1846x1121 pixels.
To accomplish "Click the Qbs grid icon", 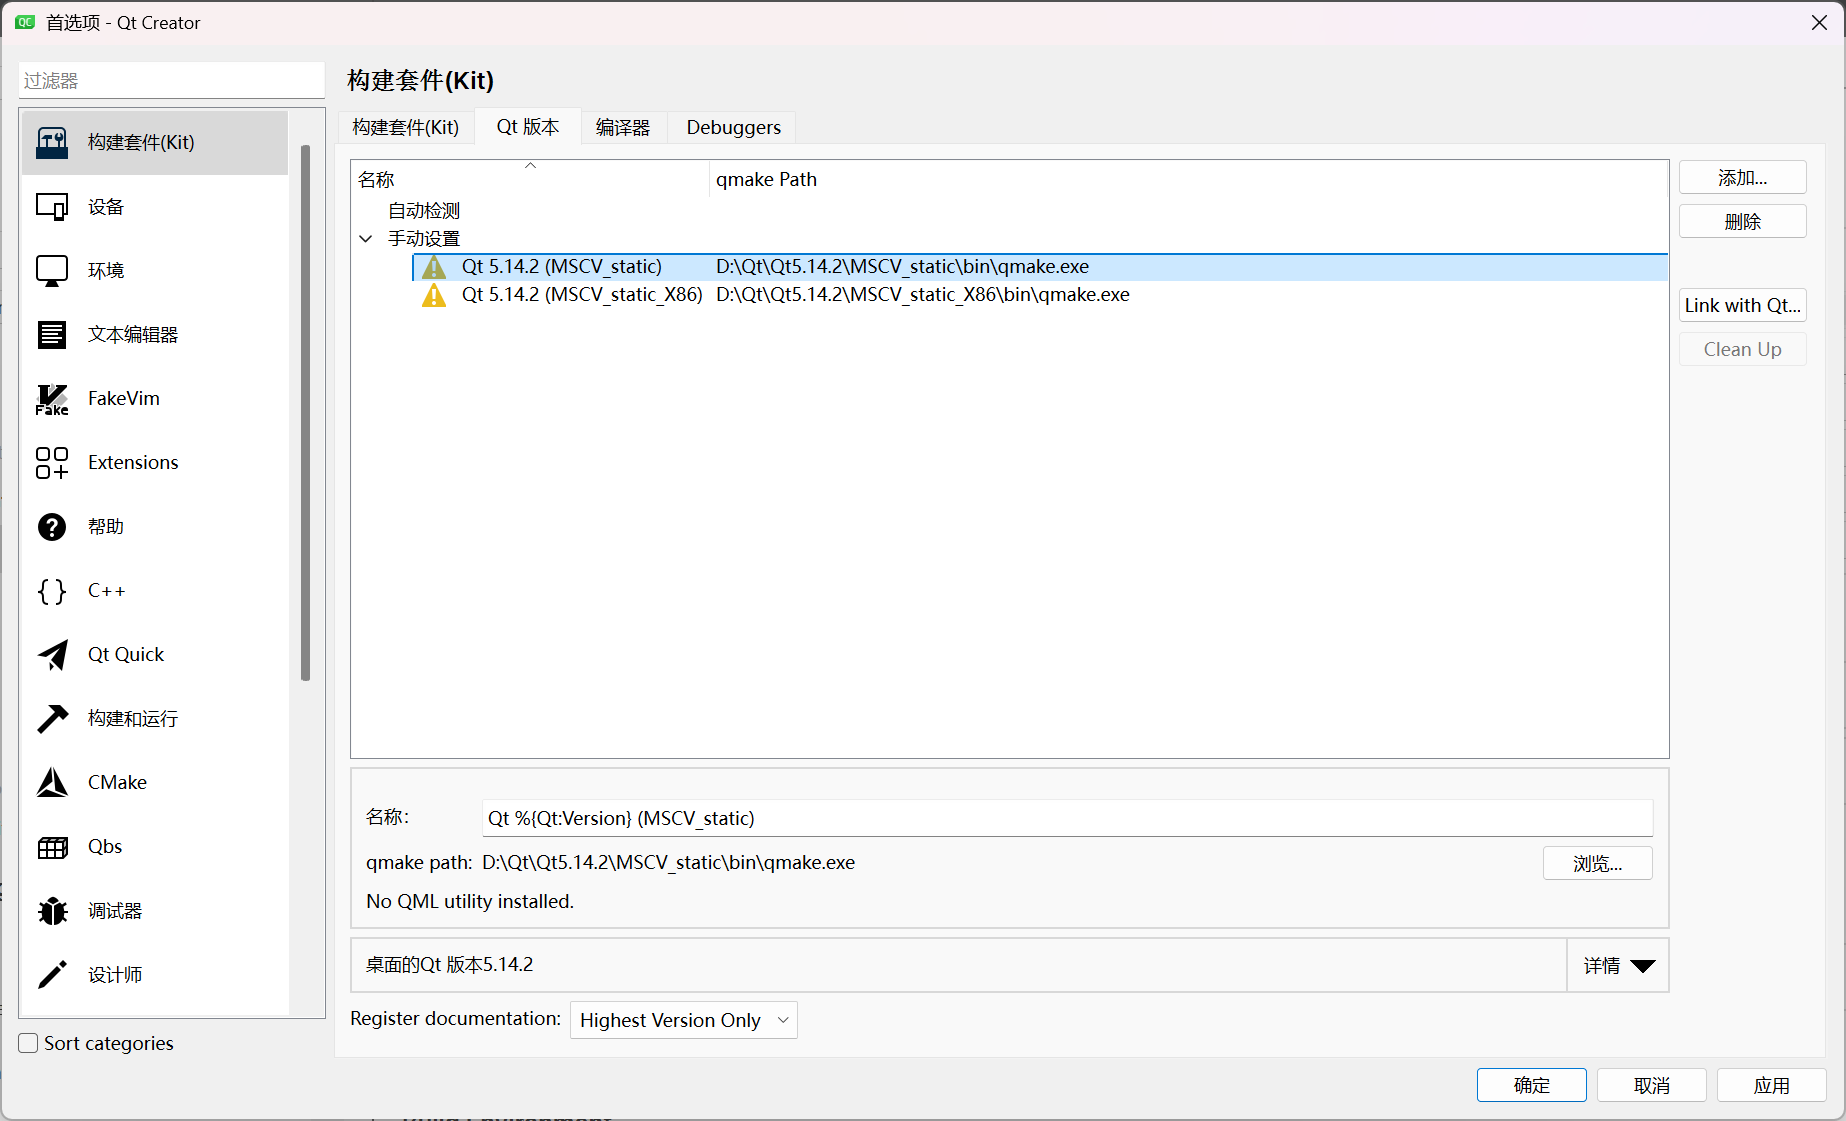I will (52, 847).
